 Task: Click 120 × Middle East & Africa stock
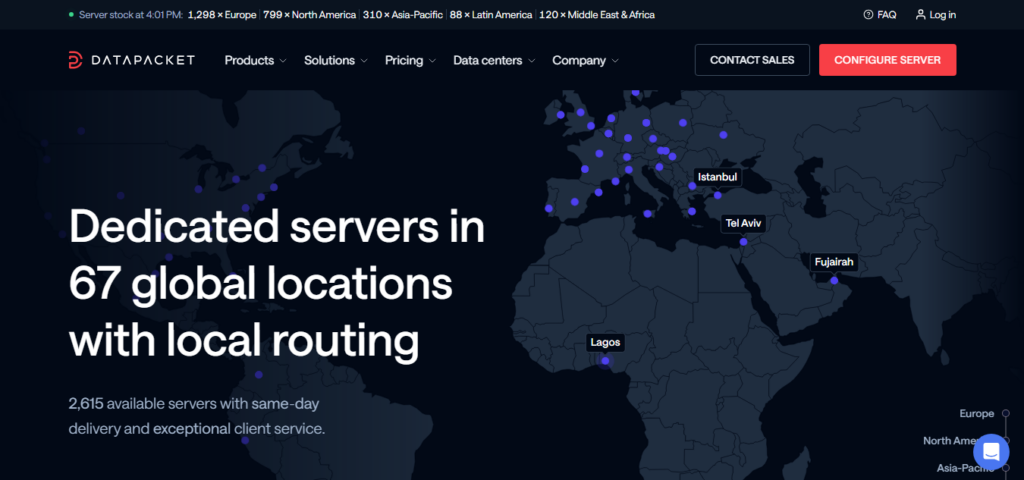597,14
